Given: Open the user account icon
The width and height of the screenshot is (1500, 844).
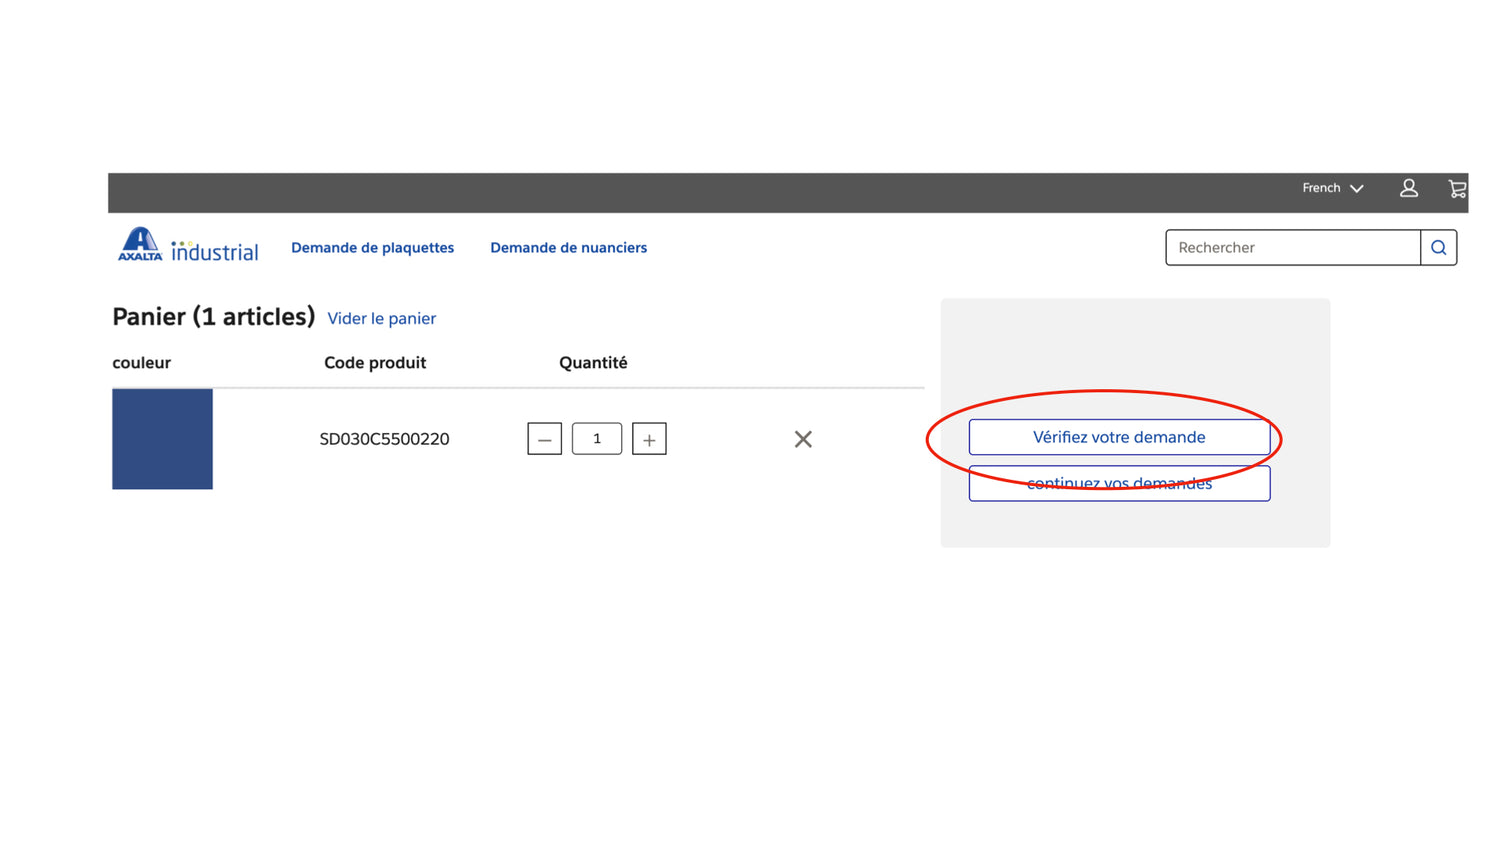Looking at the screenshot, I should tap(1408, 188).
